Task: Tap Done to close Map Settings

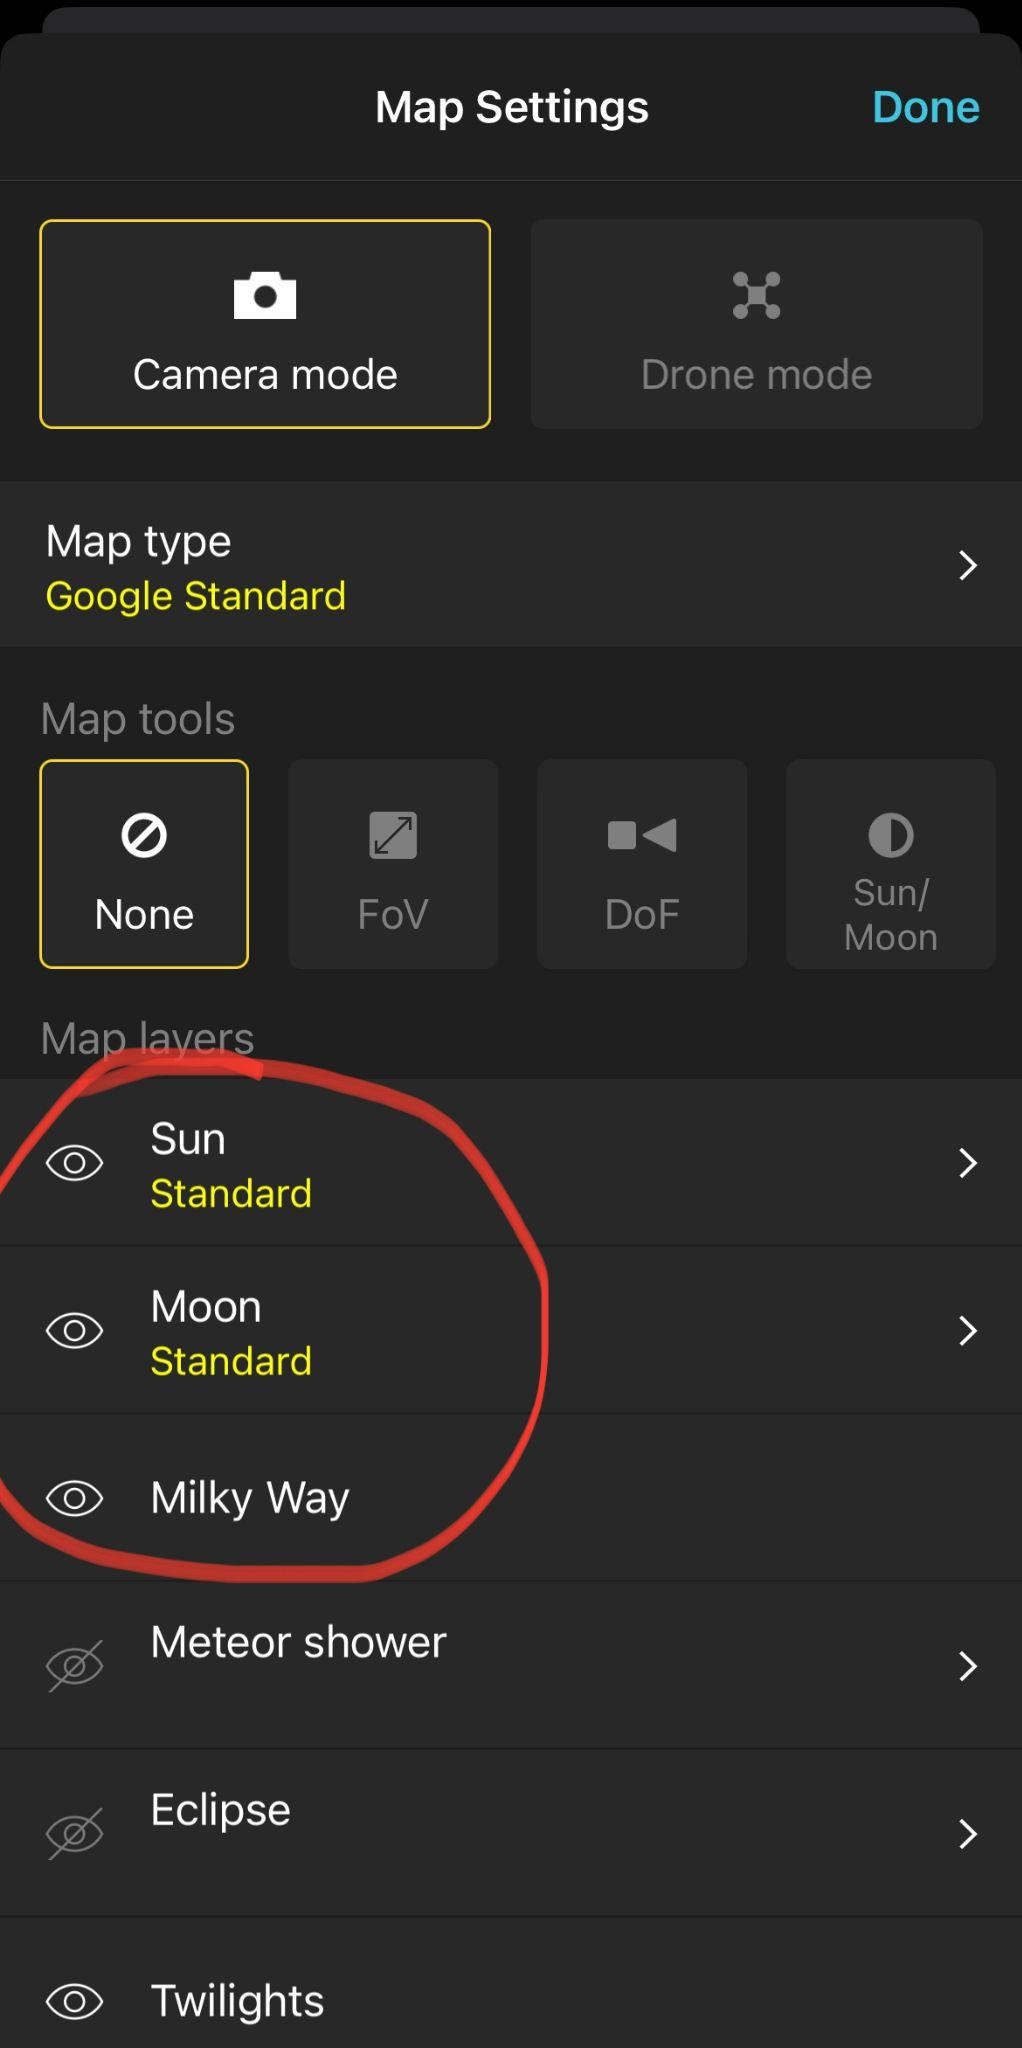Action: click(x=924, y=106)
